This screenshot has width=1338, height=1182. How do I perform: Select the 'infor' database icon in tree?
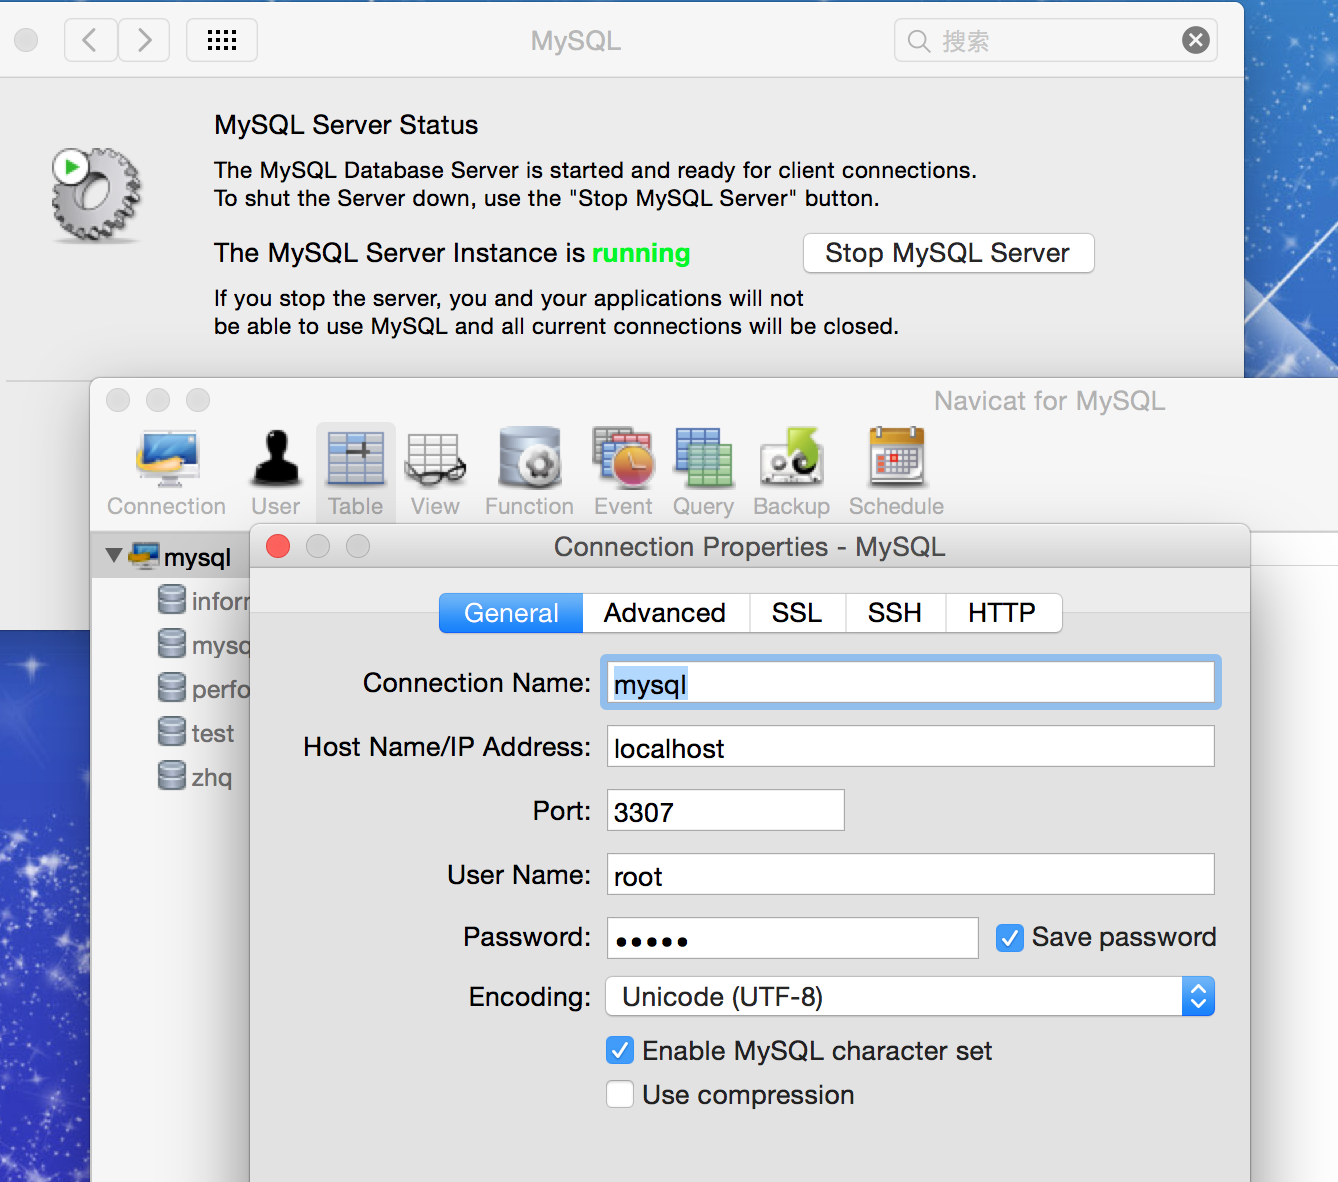172,600
